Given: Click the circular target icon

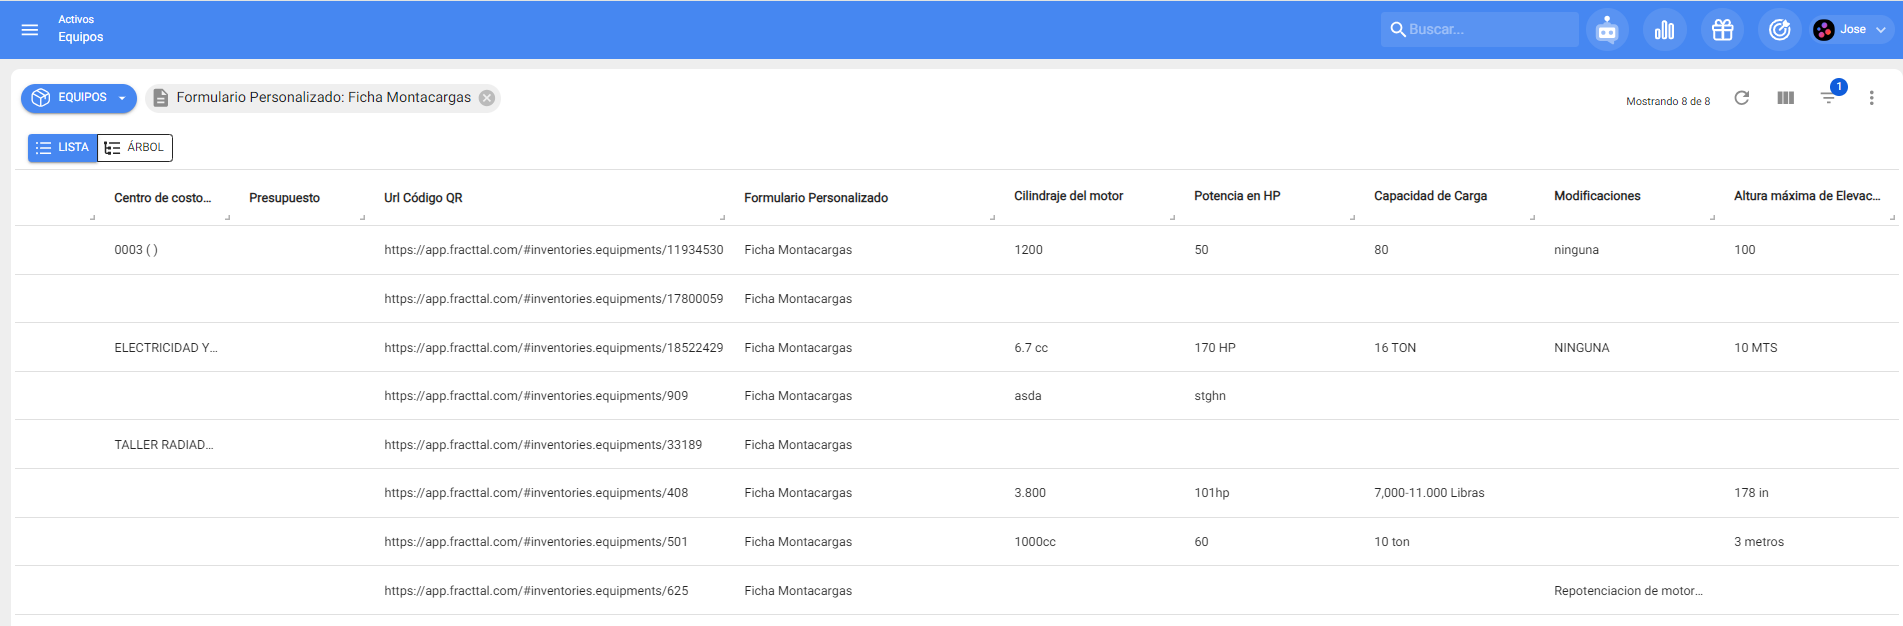Looking at the screenshot, I should click(1780, 30).
